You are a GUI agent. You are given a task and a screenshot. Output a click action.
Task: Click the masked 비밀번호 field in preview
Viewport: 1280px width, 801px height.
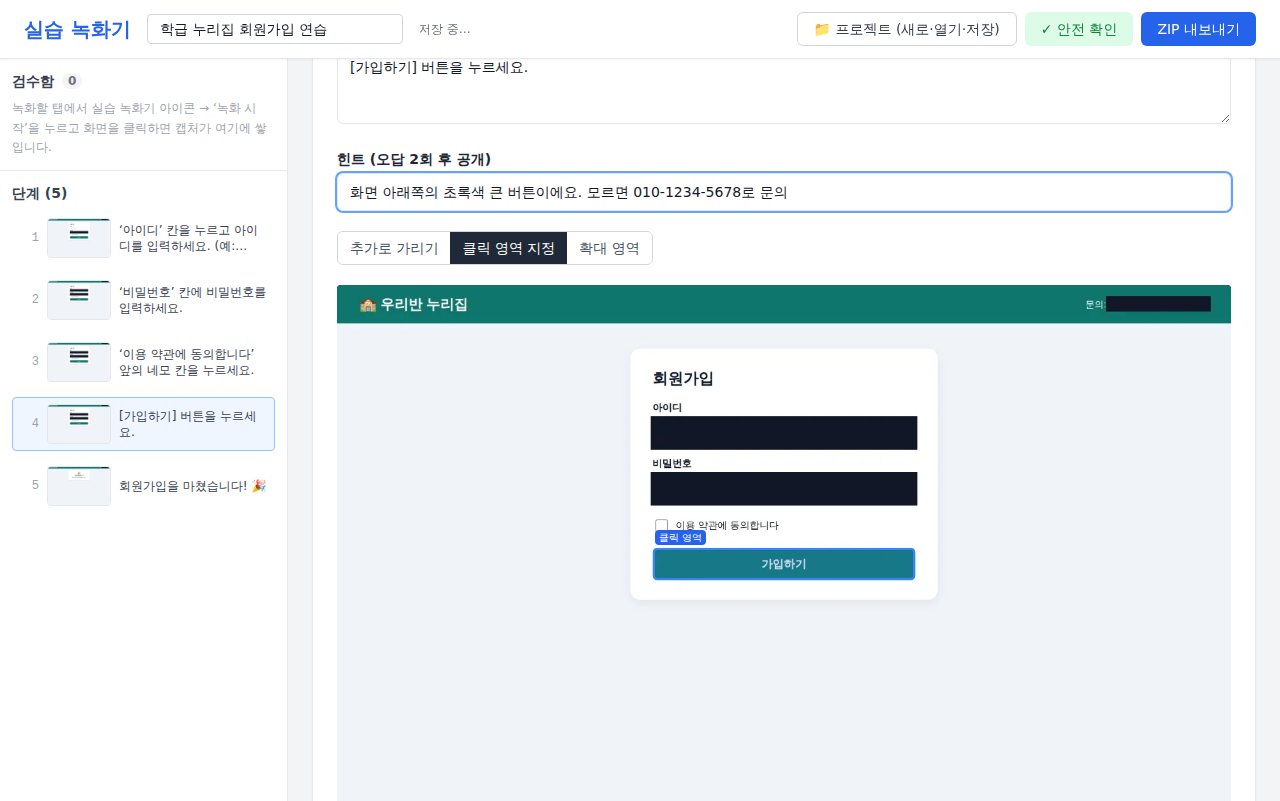(784, 489)
